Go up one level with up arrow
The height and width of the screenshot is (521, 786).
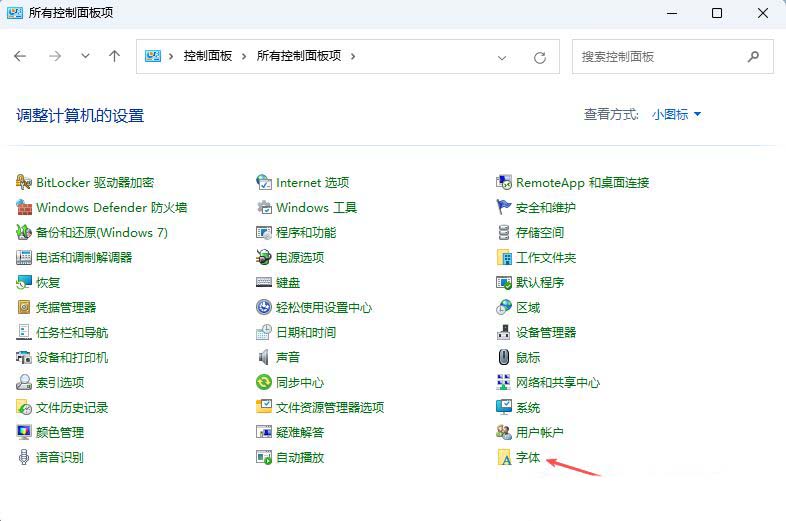click(x=114, y=56)
